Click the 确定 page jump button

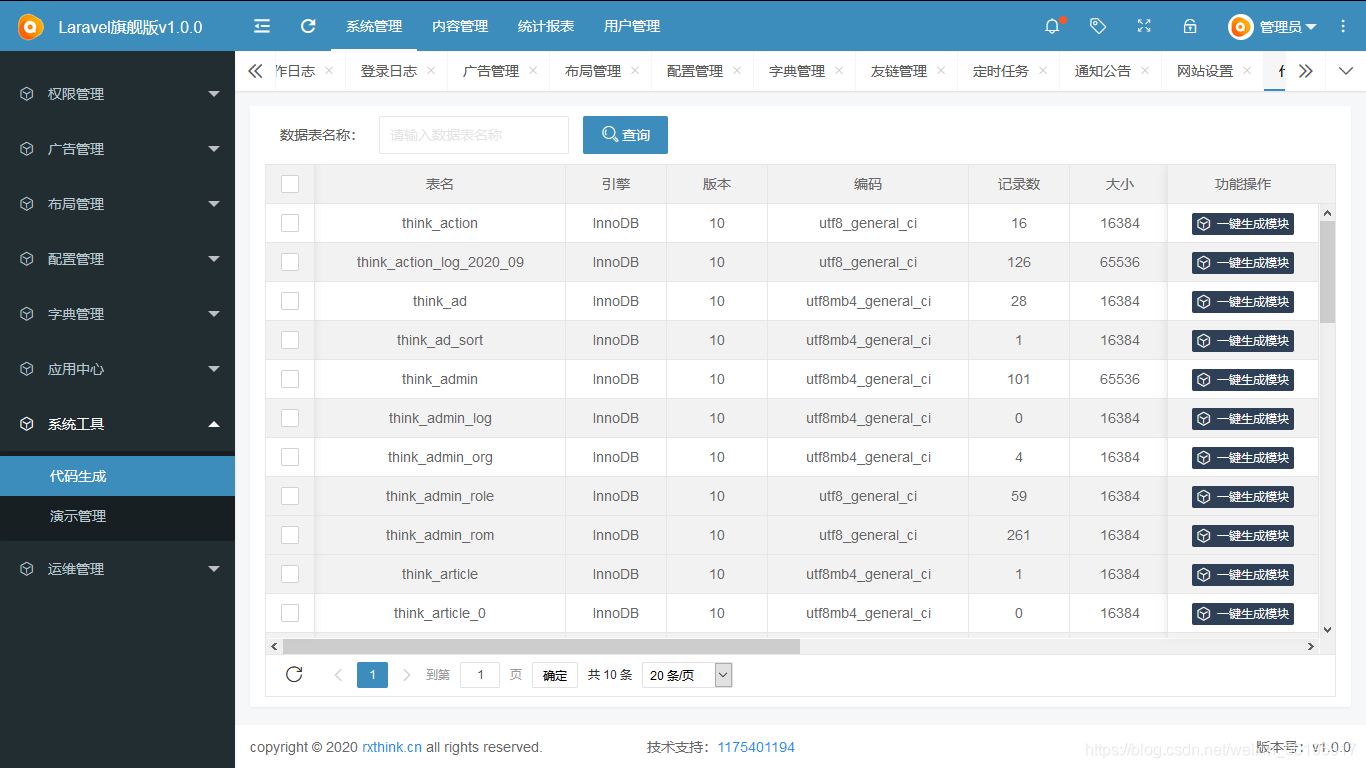pyautogui.click(x=555, y=675)
